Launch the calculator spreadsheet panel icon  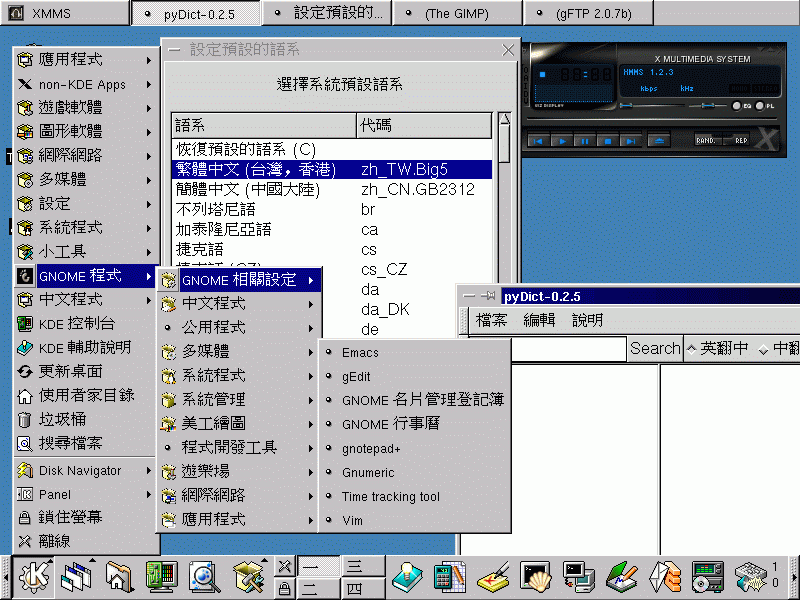(449, 577)
